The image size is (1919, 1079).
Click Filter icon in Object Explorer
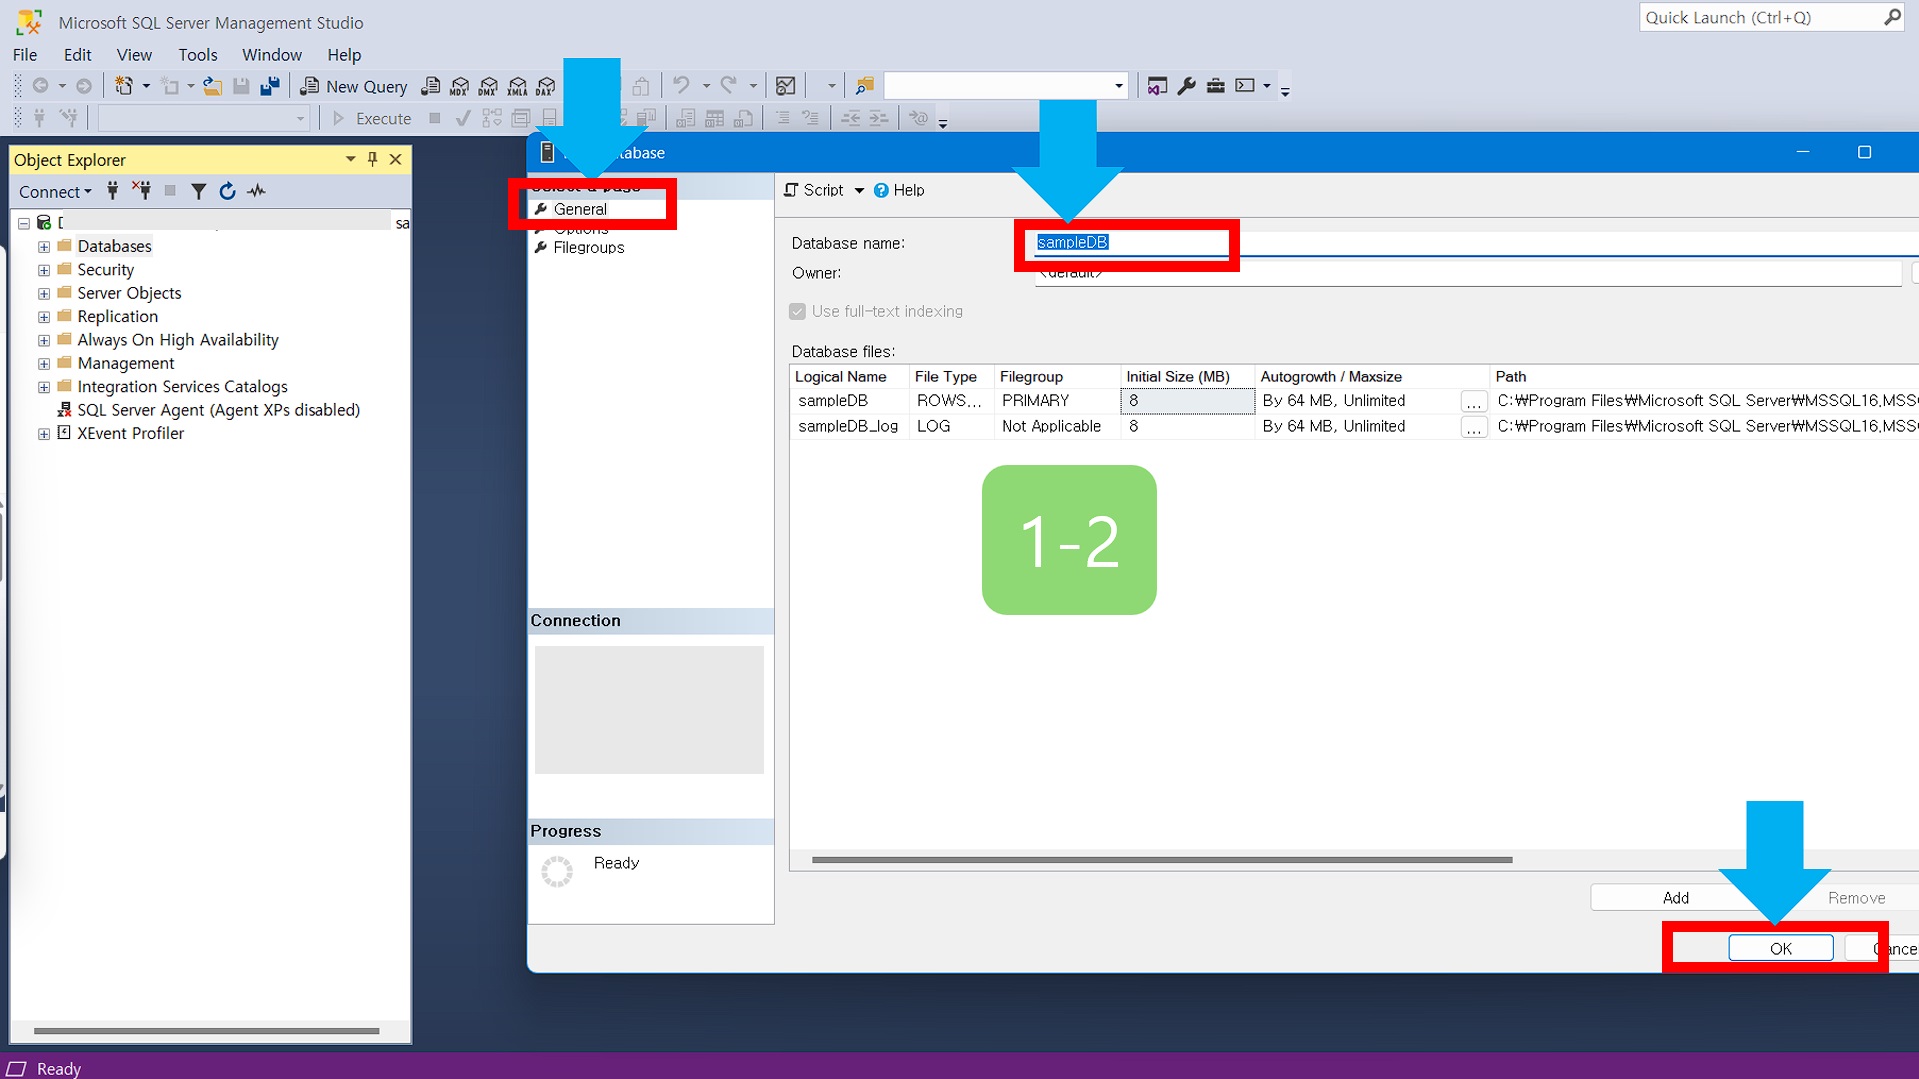point(199,191)
